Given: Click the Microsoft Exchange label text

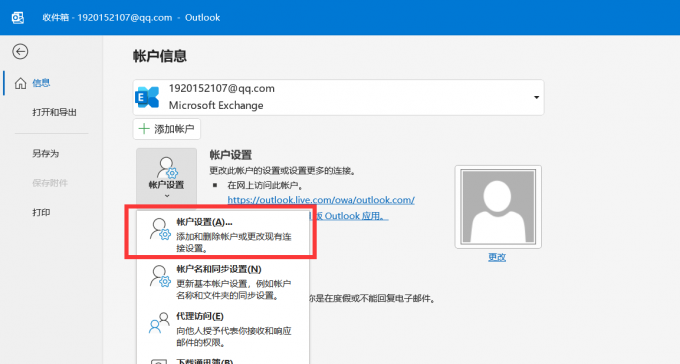Looking at the screenshot, I should [216, 105].
